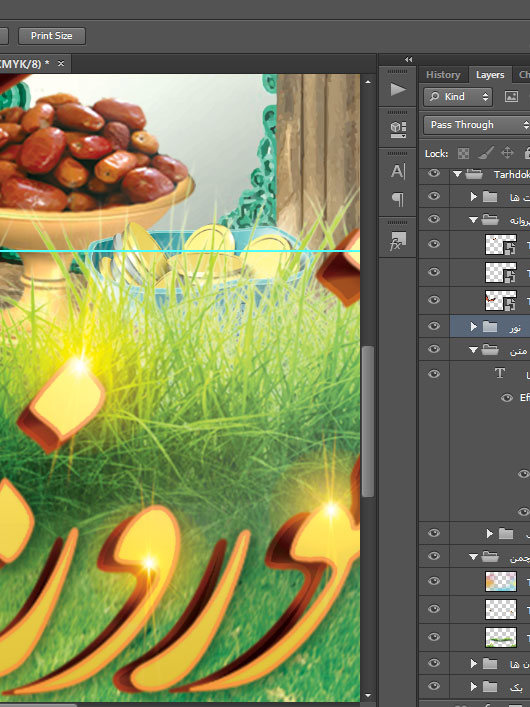This screenshot has width=530, height=707.
Task: Hide the متن group
Action: [434, 349]
